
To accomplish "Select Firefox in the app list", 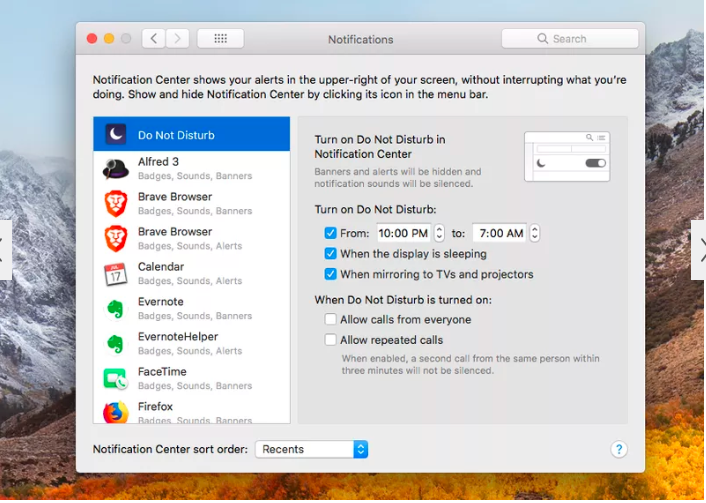I will tap(192, 411).
